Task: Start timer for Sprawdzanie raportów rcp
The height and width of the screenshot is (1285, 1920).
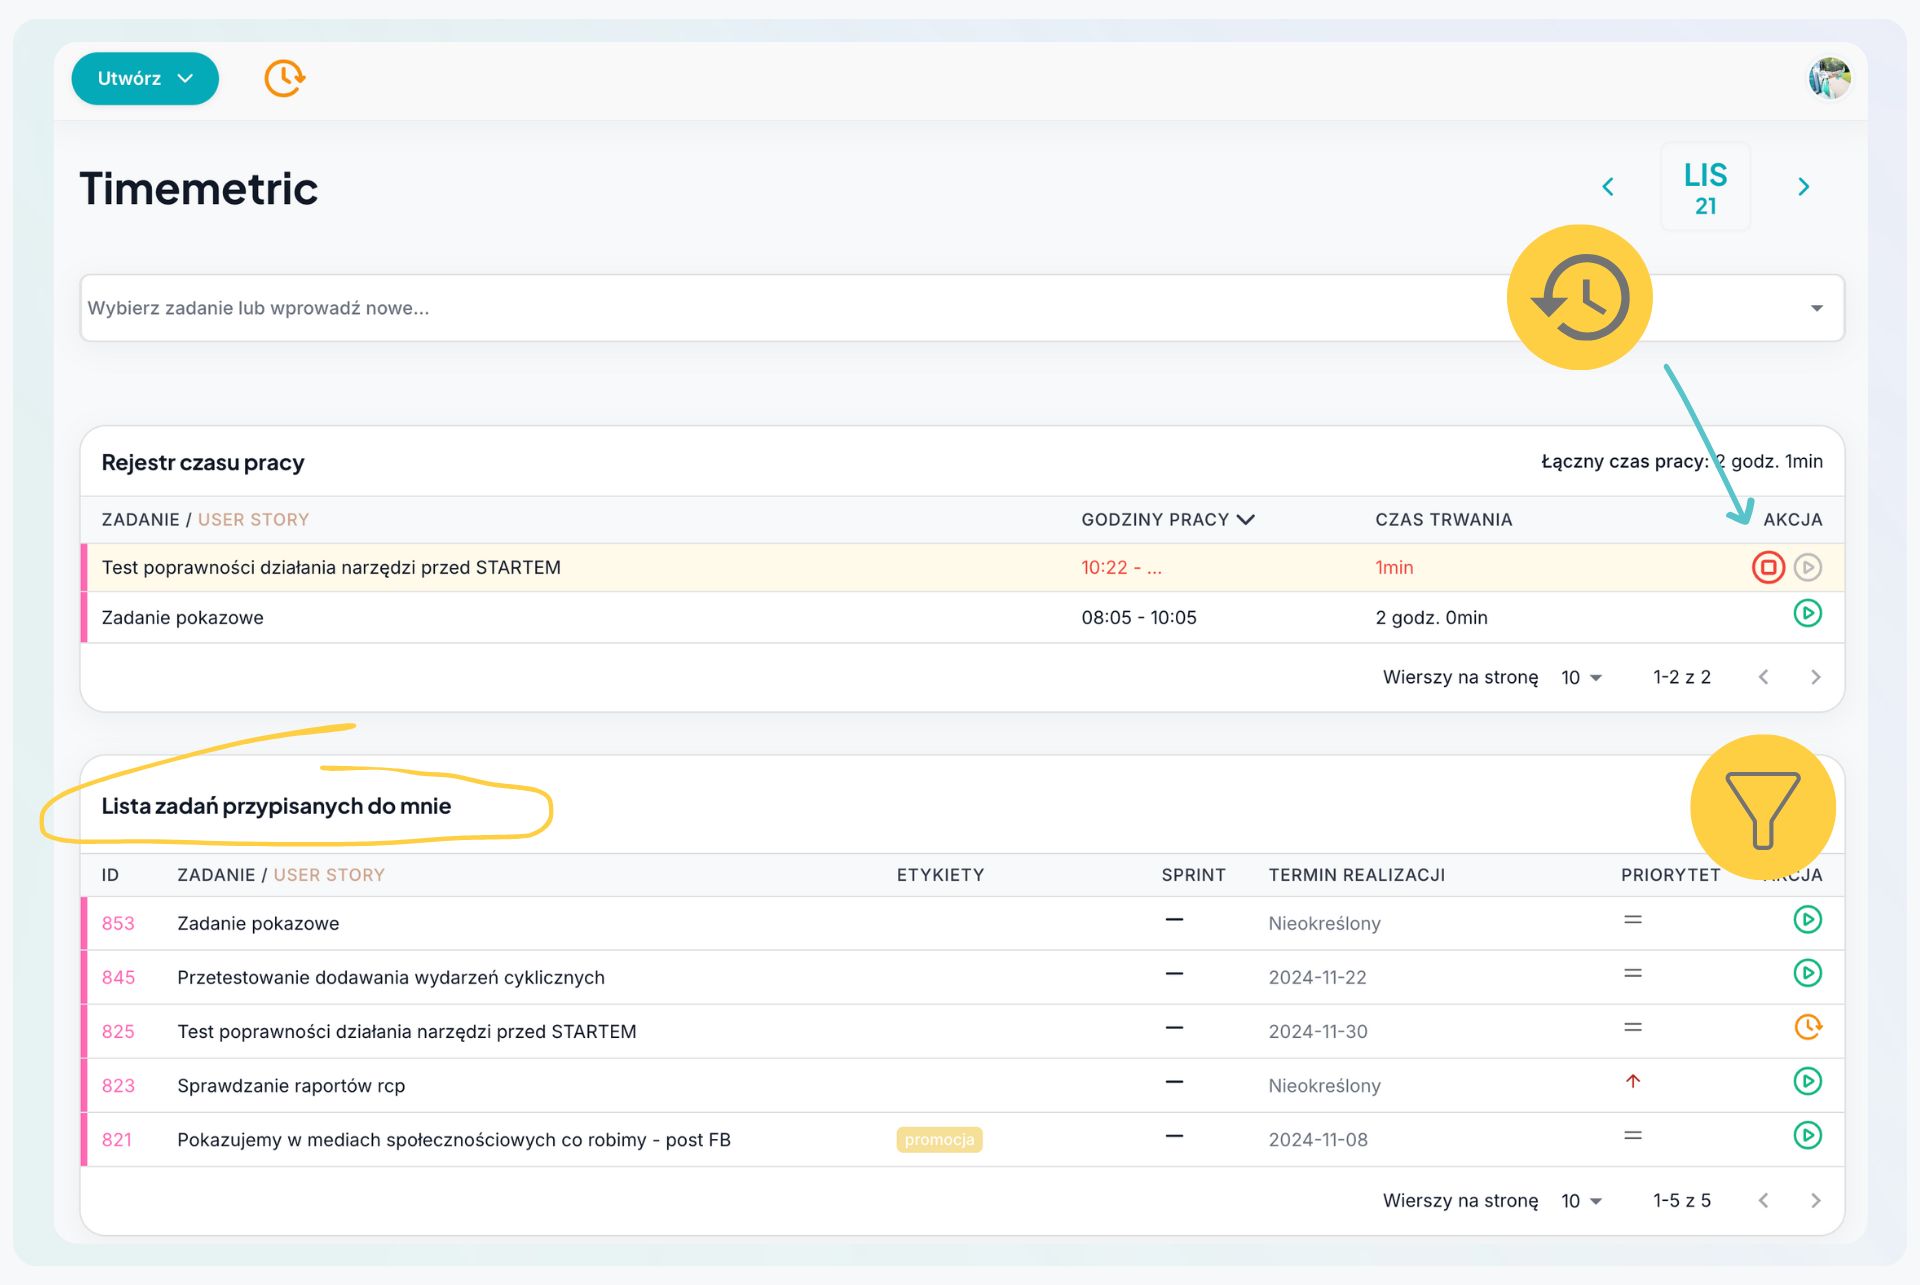Action: (x=1806, y=1082)
